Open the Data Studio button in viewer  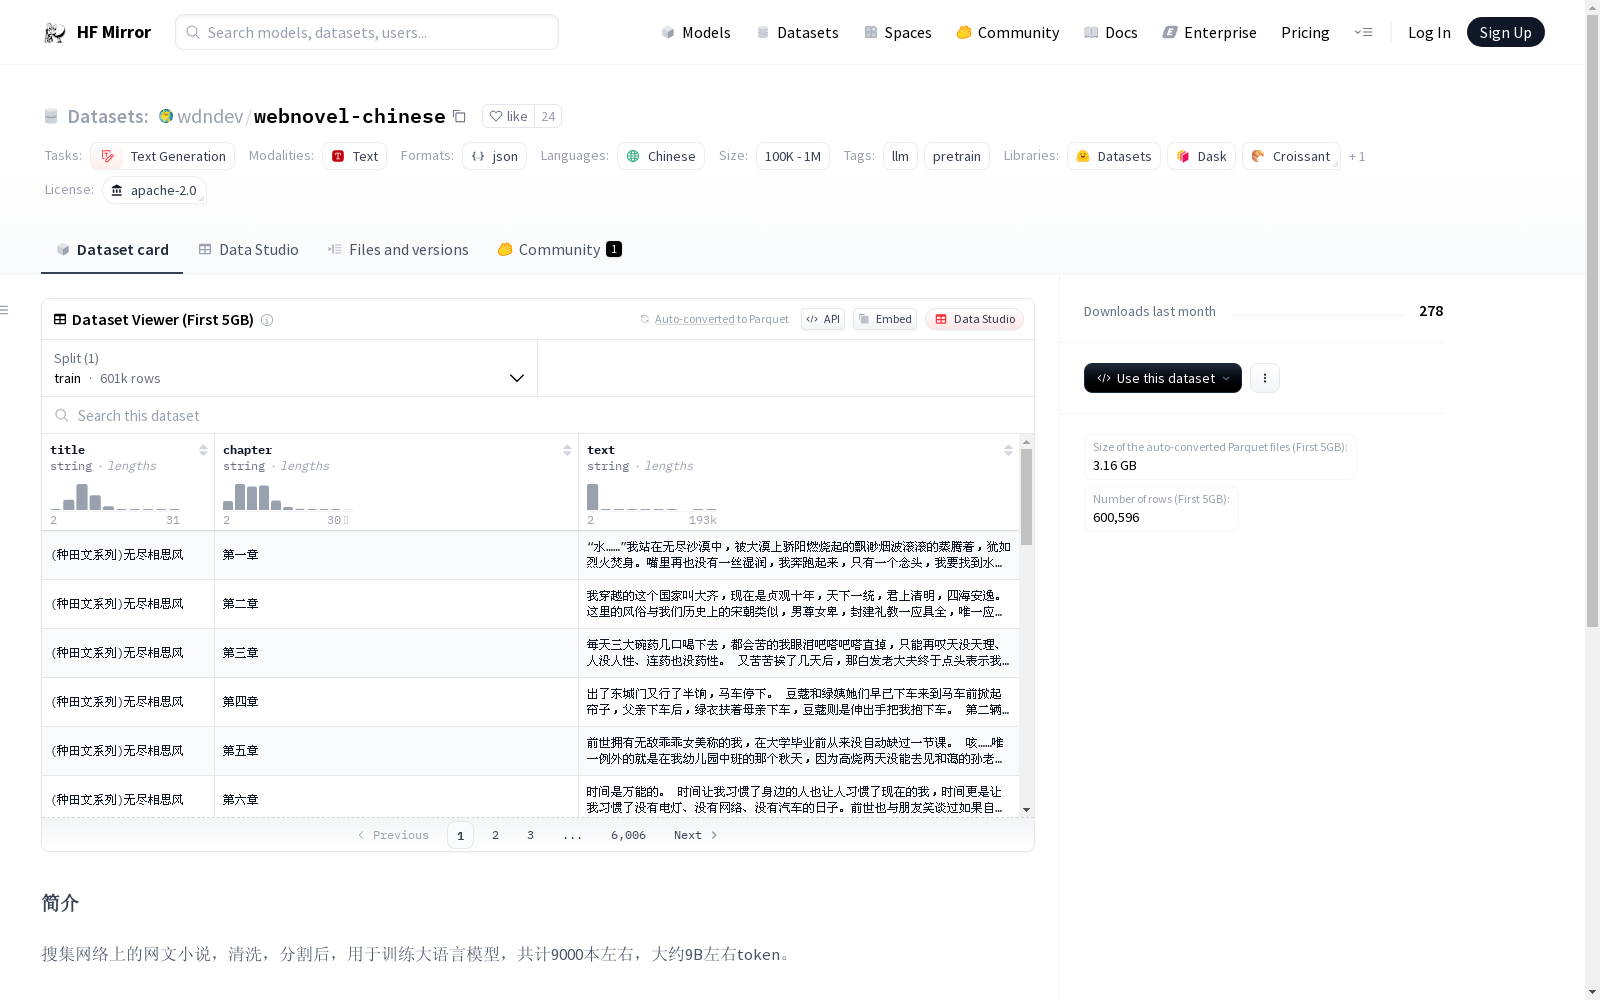click(974, 319)
